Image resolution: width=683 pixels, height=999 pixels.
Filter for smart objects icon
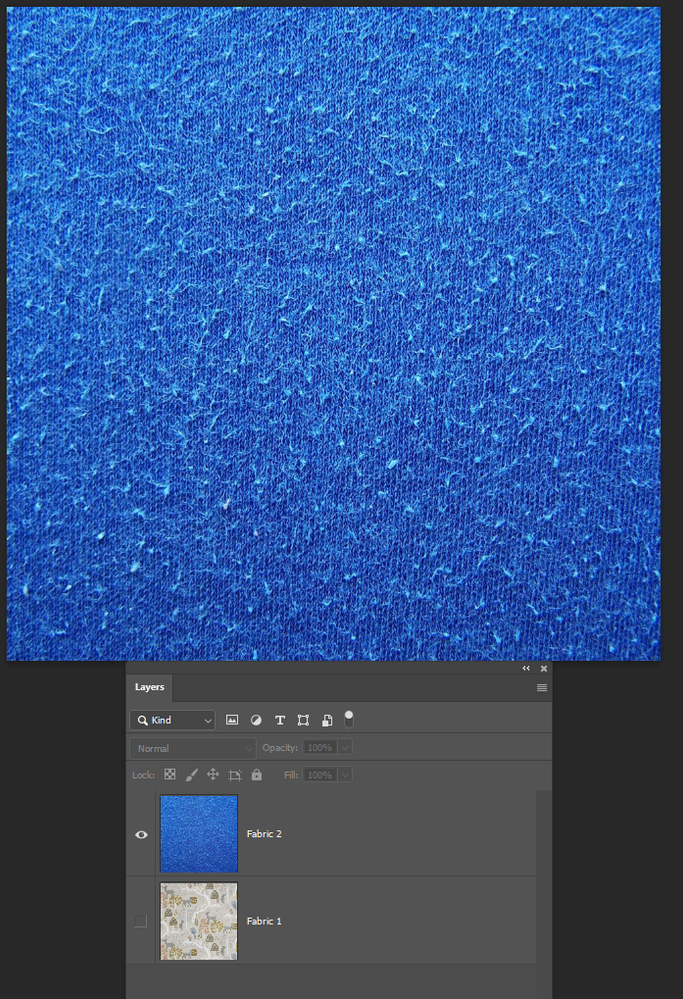pos(327,720)
